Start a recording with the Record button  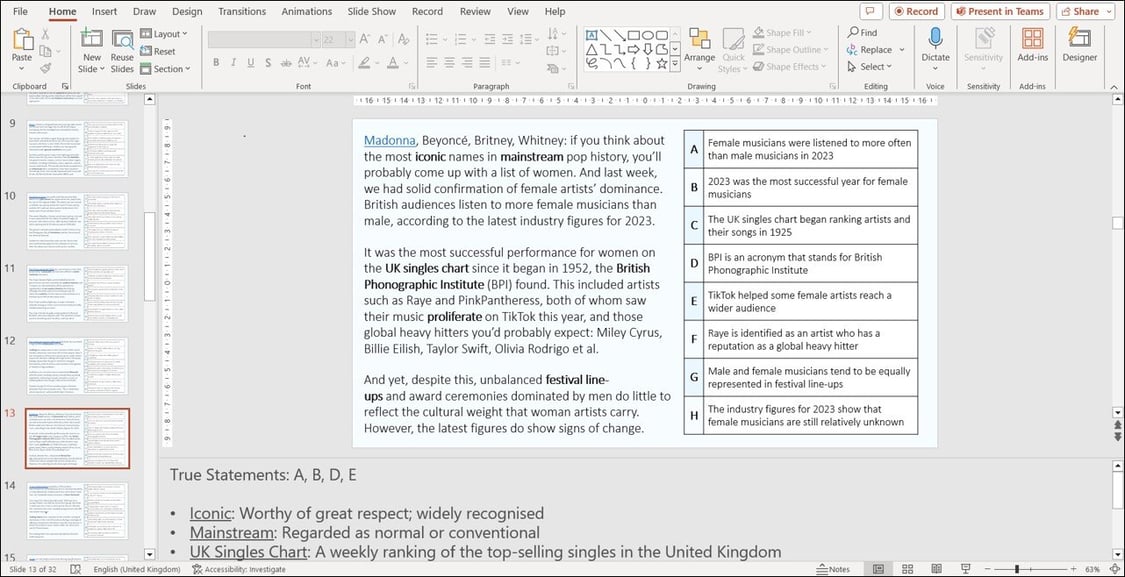(x=916, y=11)
